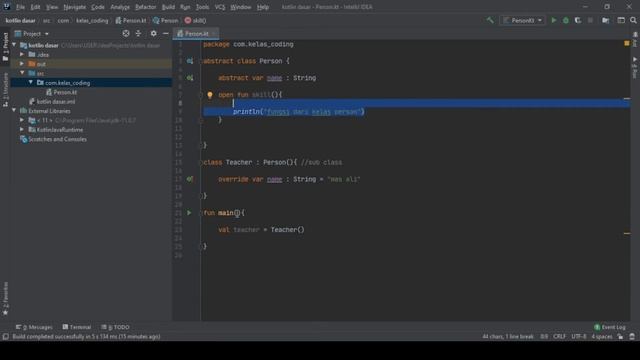Image resolution: width=640 pixels, height=360 pixels.
Task: Select kotlin dasar.iml file in tree
Action: point(52,102)
